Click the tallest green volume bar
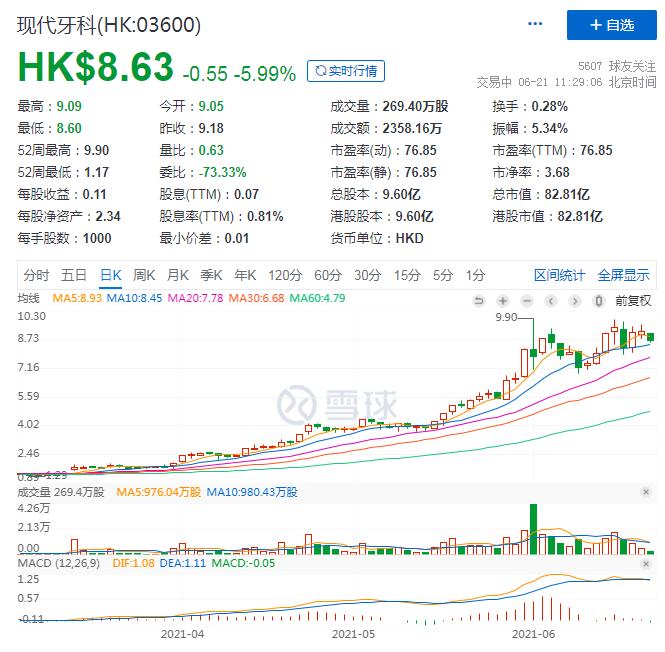 (533, 529)
